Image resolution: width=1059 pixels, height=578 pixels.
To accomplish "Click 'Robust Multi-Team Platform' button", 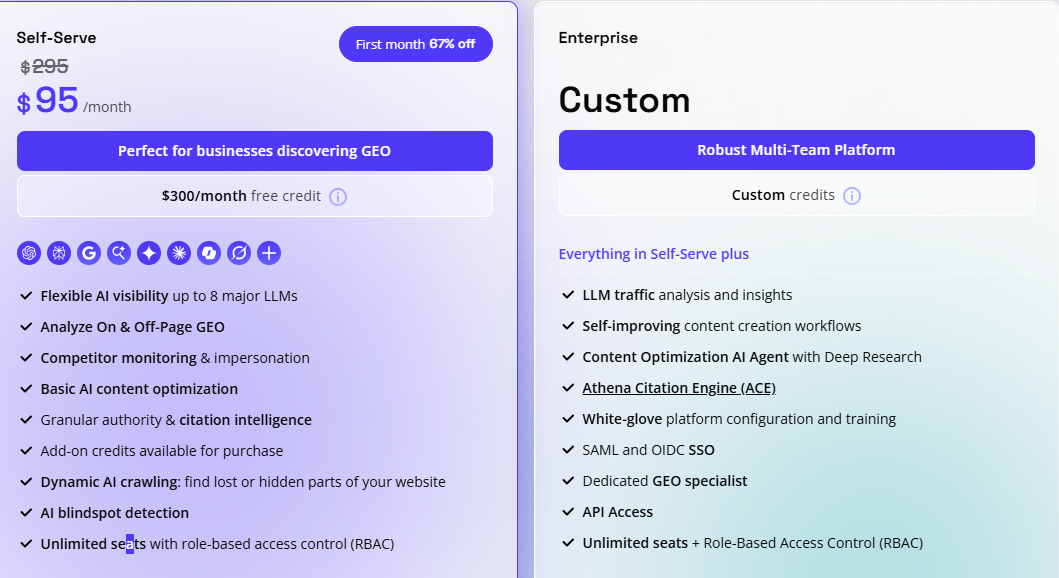I will point(796,150).
